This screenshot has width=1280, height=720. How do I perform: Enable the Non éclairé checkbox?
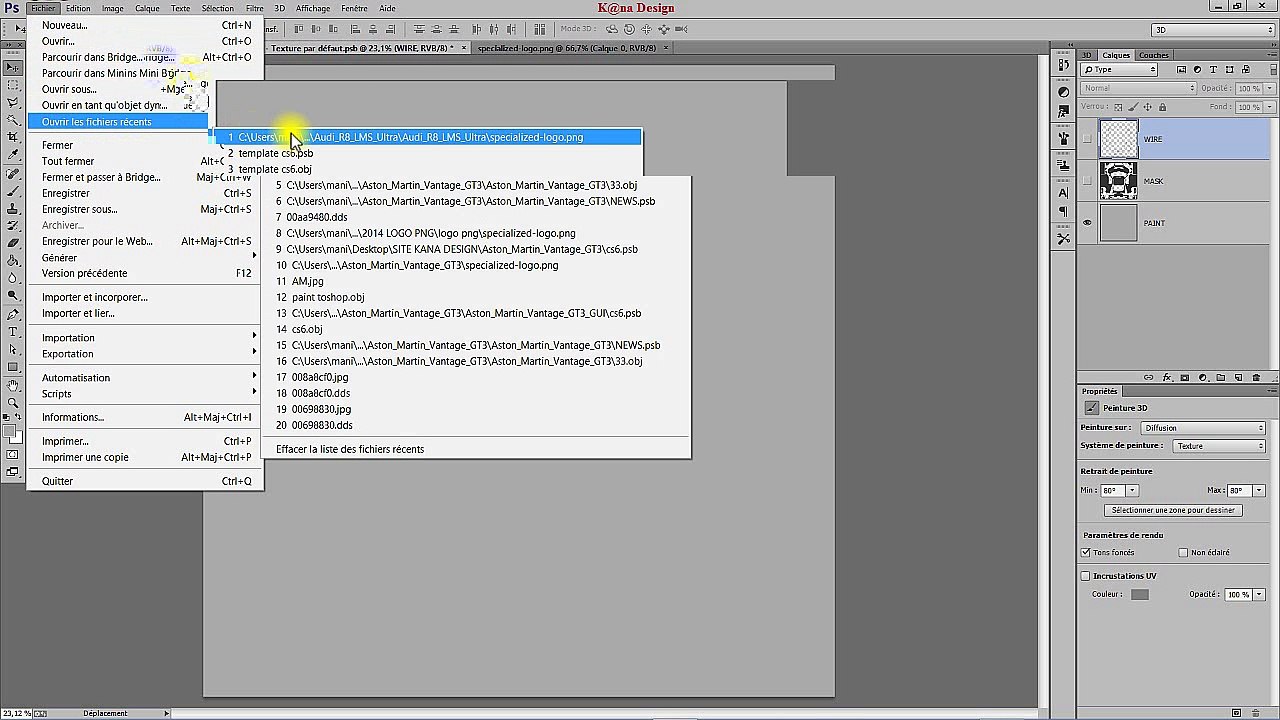tap(1184, 552)
